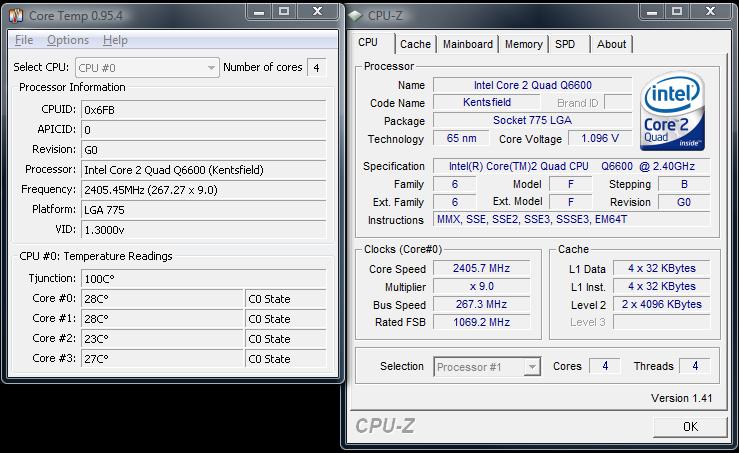Click the Rated FSB value 1069.2 MHz
The width and height of the screenshot is (739, 453).
coord(482,322)
